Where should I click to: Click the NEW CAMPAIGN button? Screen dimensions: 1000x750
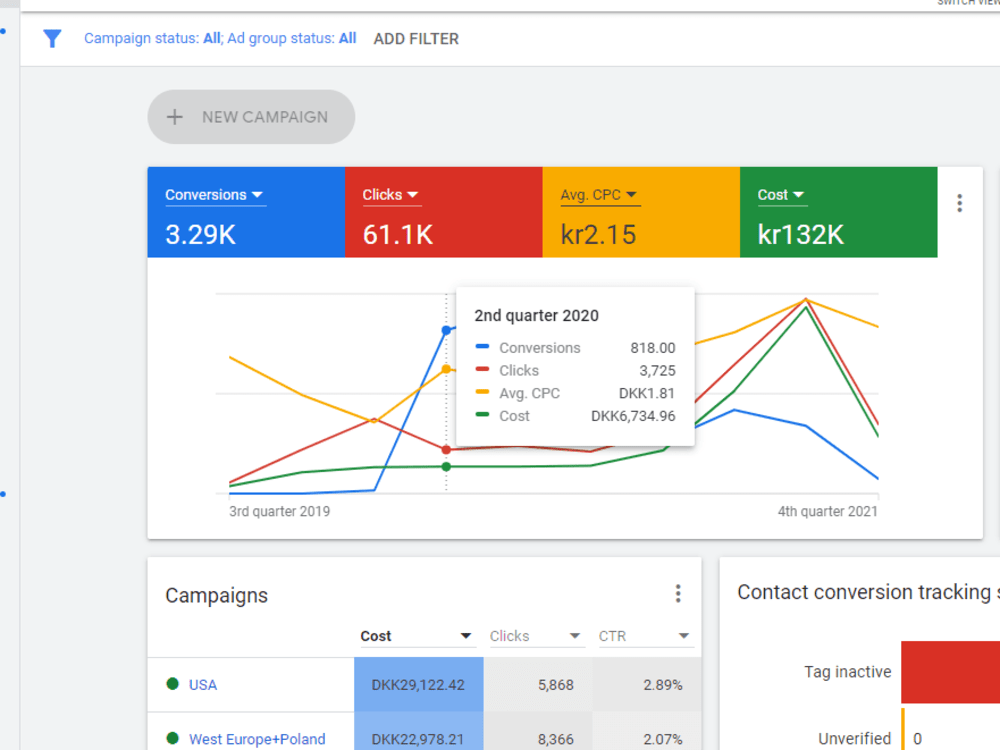click(x=250, y=116)
